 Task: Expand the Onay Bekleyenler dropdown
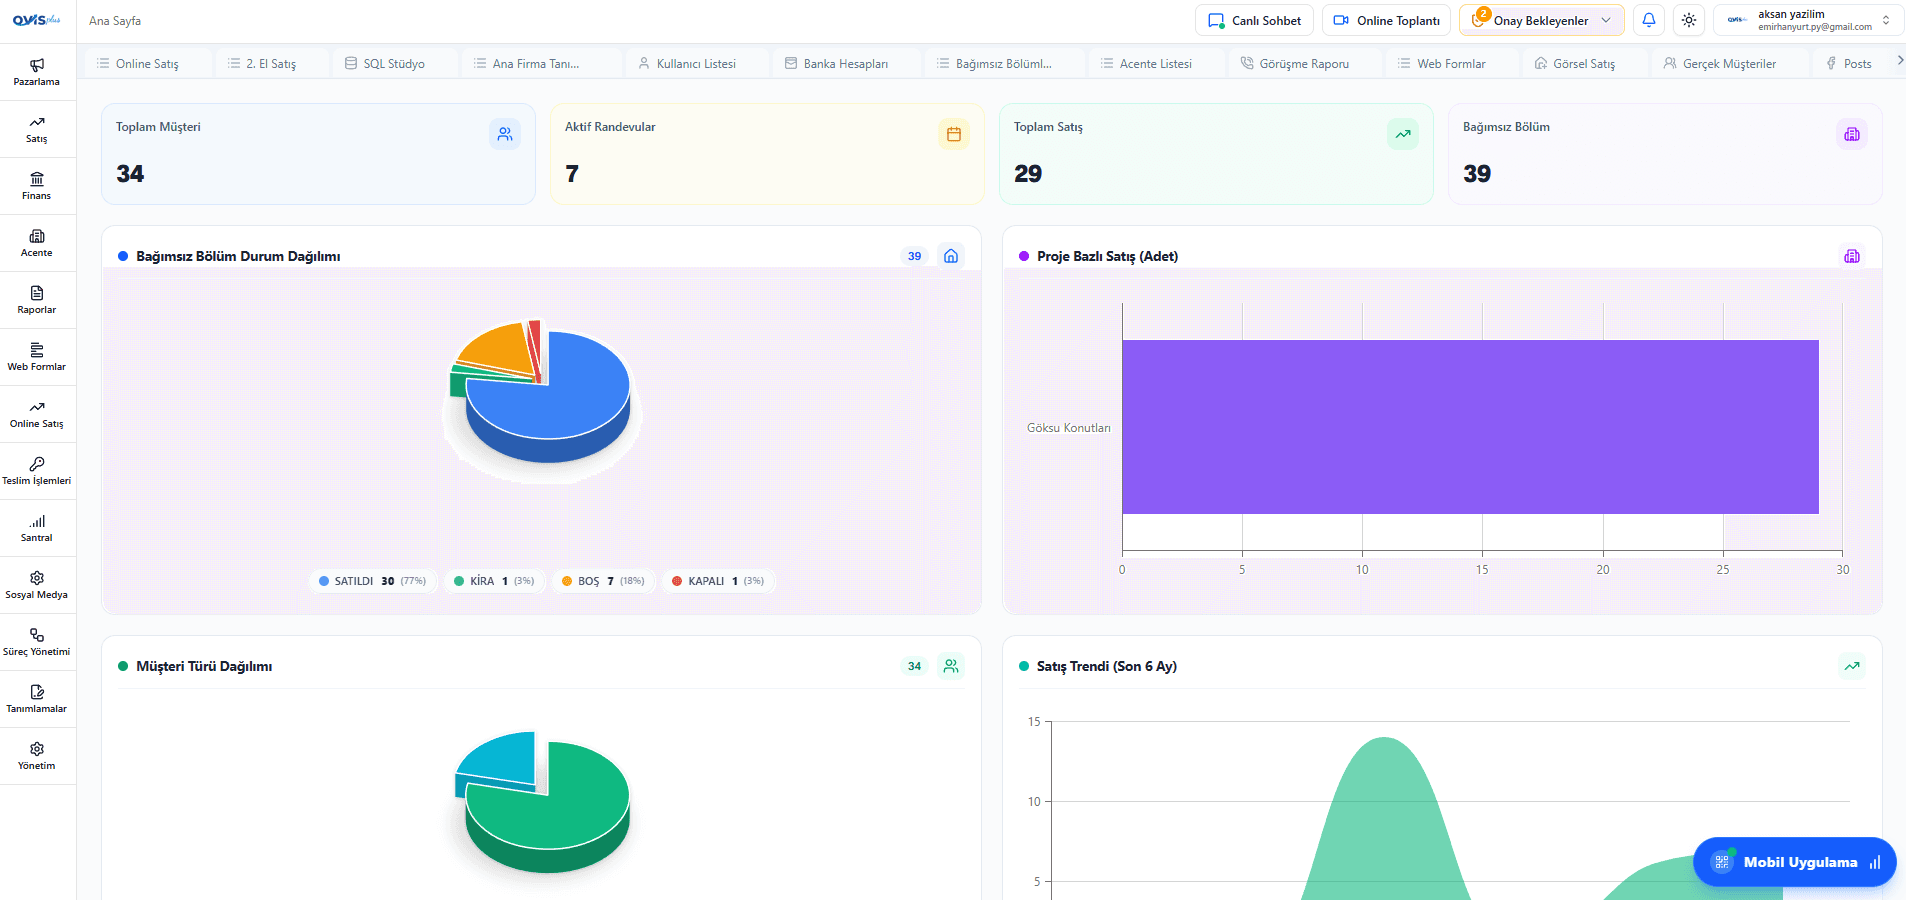point(1541,20)
